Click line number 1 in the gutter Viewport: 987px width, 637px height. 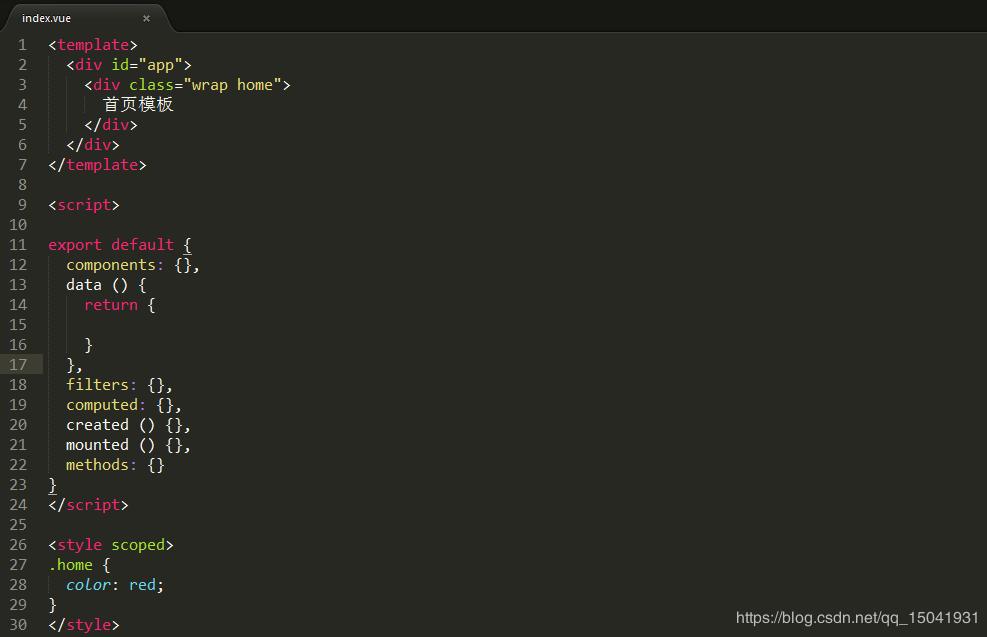22,45
